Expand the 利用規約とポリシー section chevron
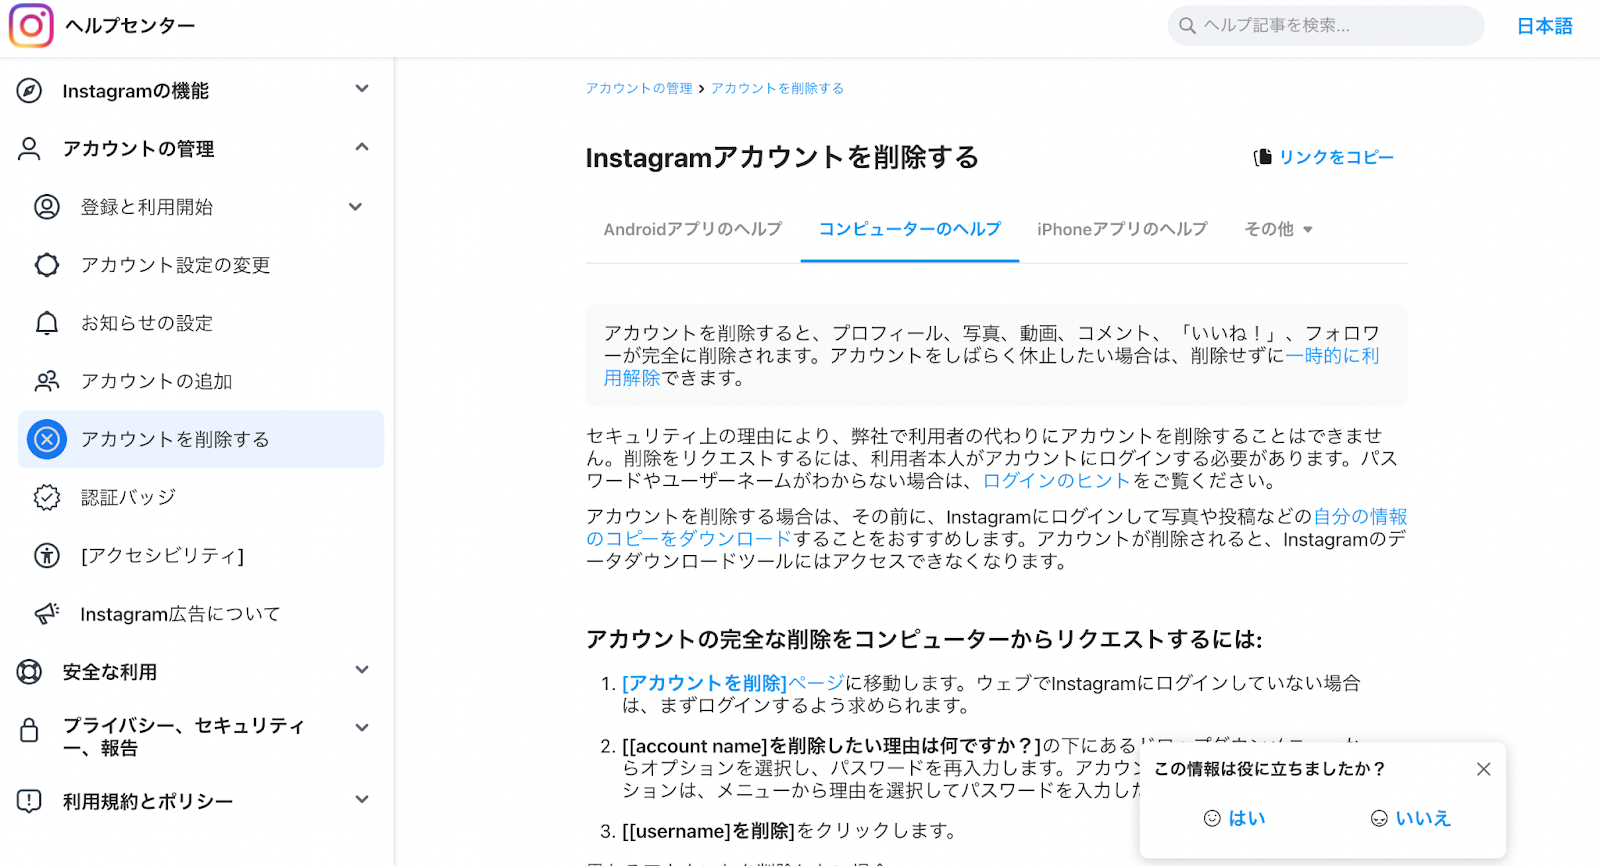Image resolution: width=1600 pixels, height=866 pixels. [x=362, y=799]
